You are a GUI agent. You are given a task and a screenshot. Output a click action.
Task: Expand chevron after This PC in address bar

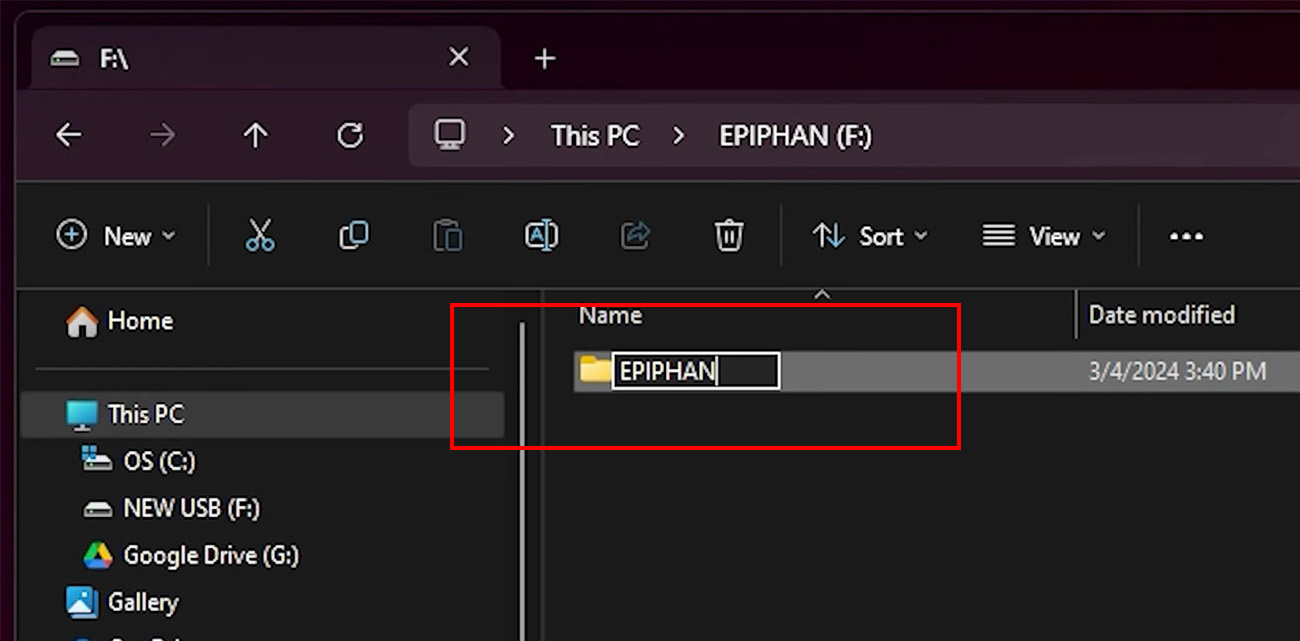[x=679, y=136]
